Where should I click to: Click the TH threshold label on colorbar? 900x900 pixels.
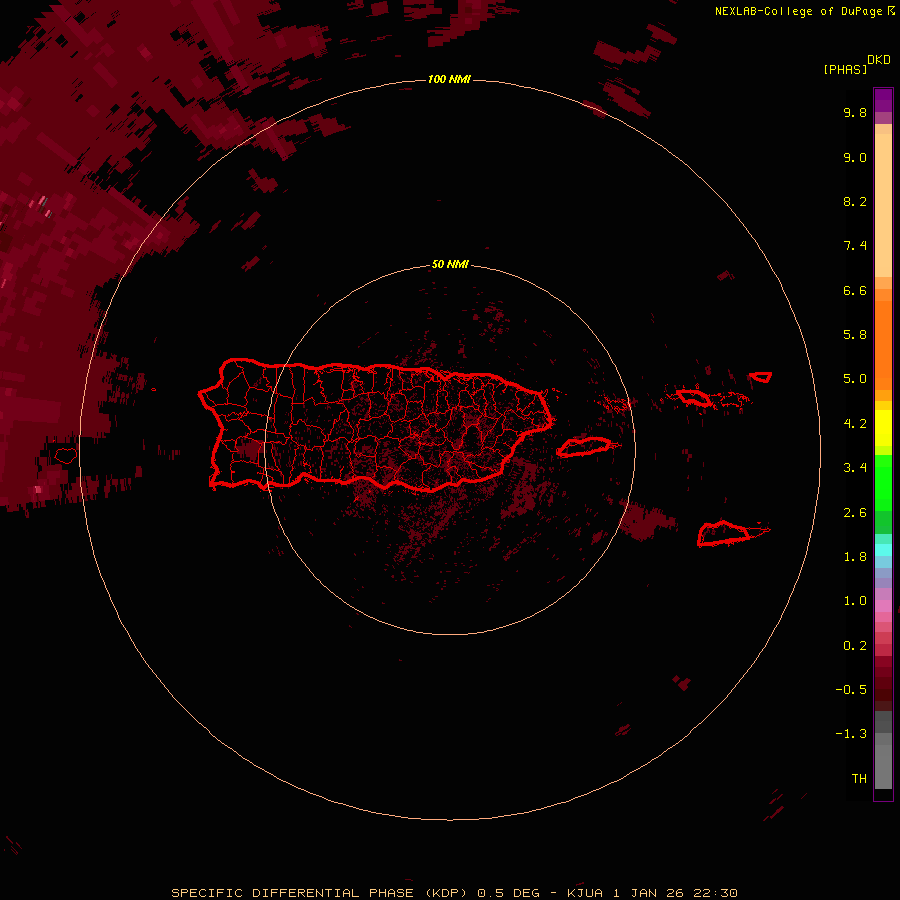(x=859, y=779)
